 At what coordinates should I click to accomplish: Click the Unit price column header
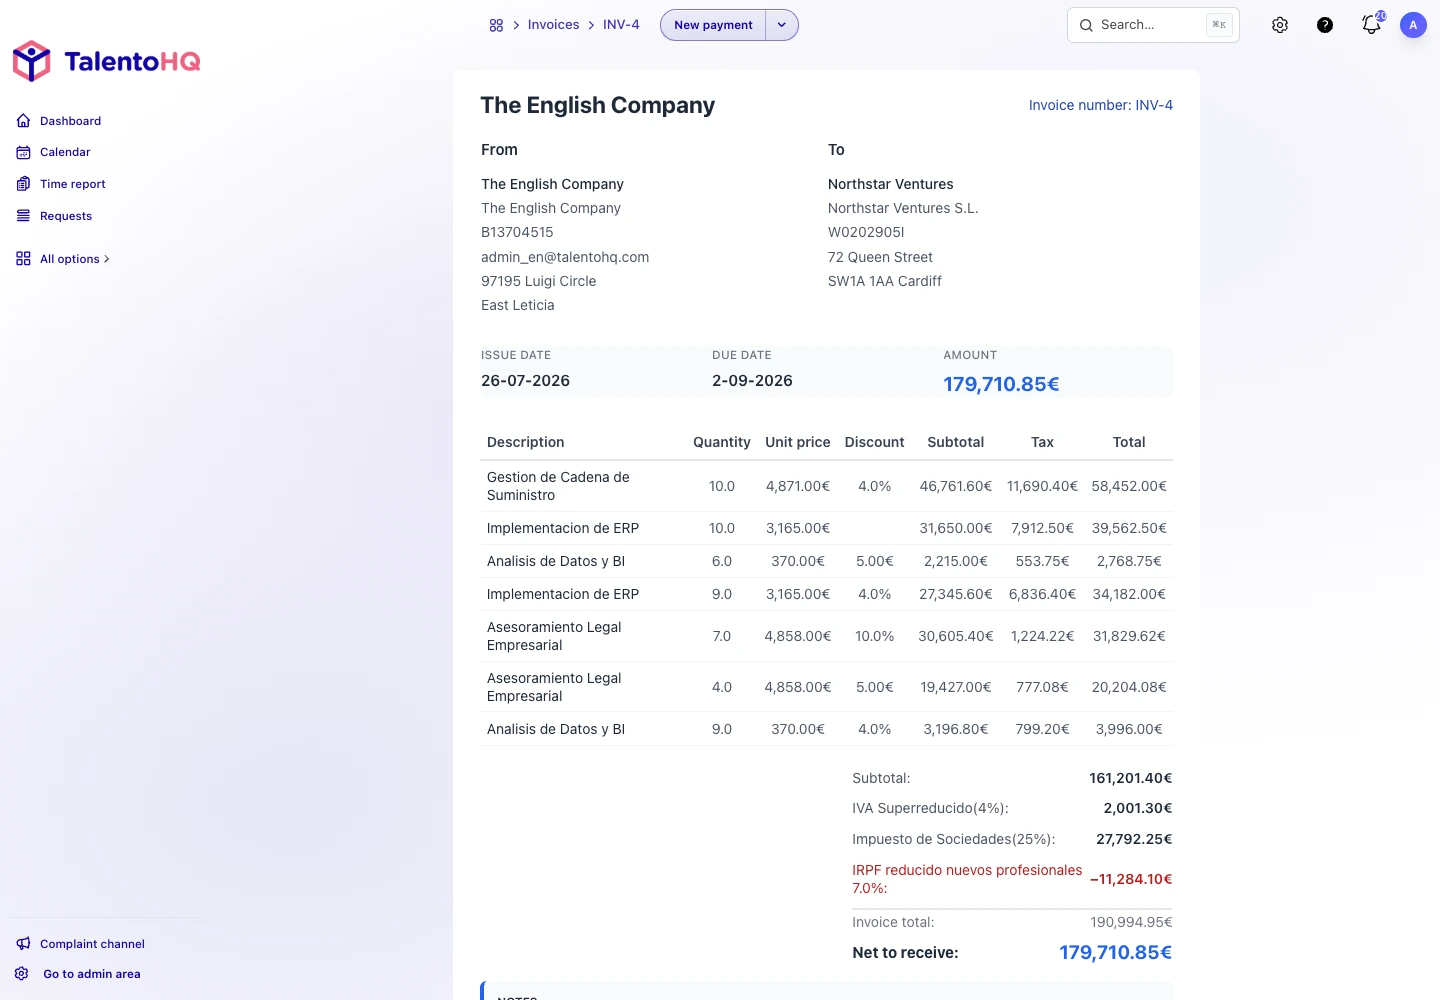point(798,442)
